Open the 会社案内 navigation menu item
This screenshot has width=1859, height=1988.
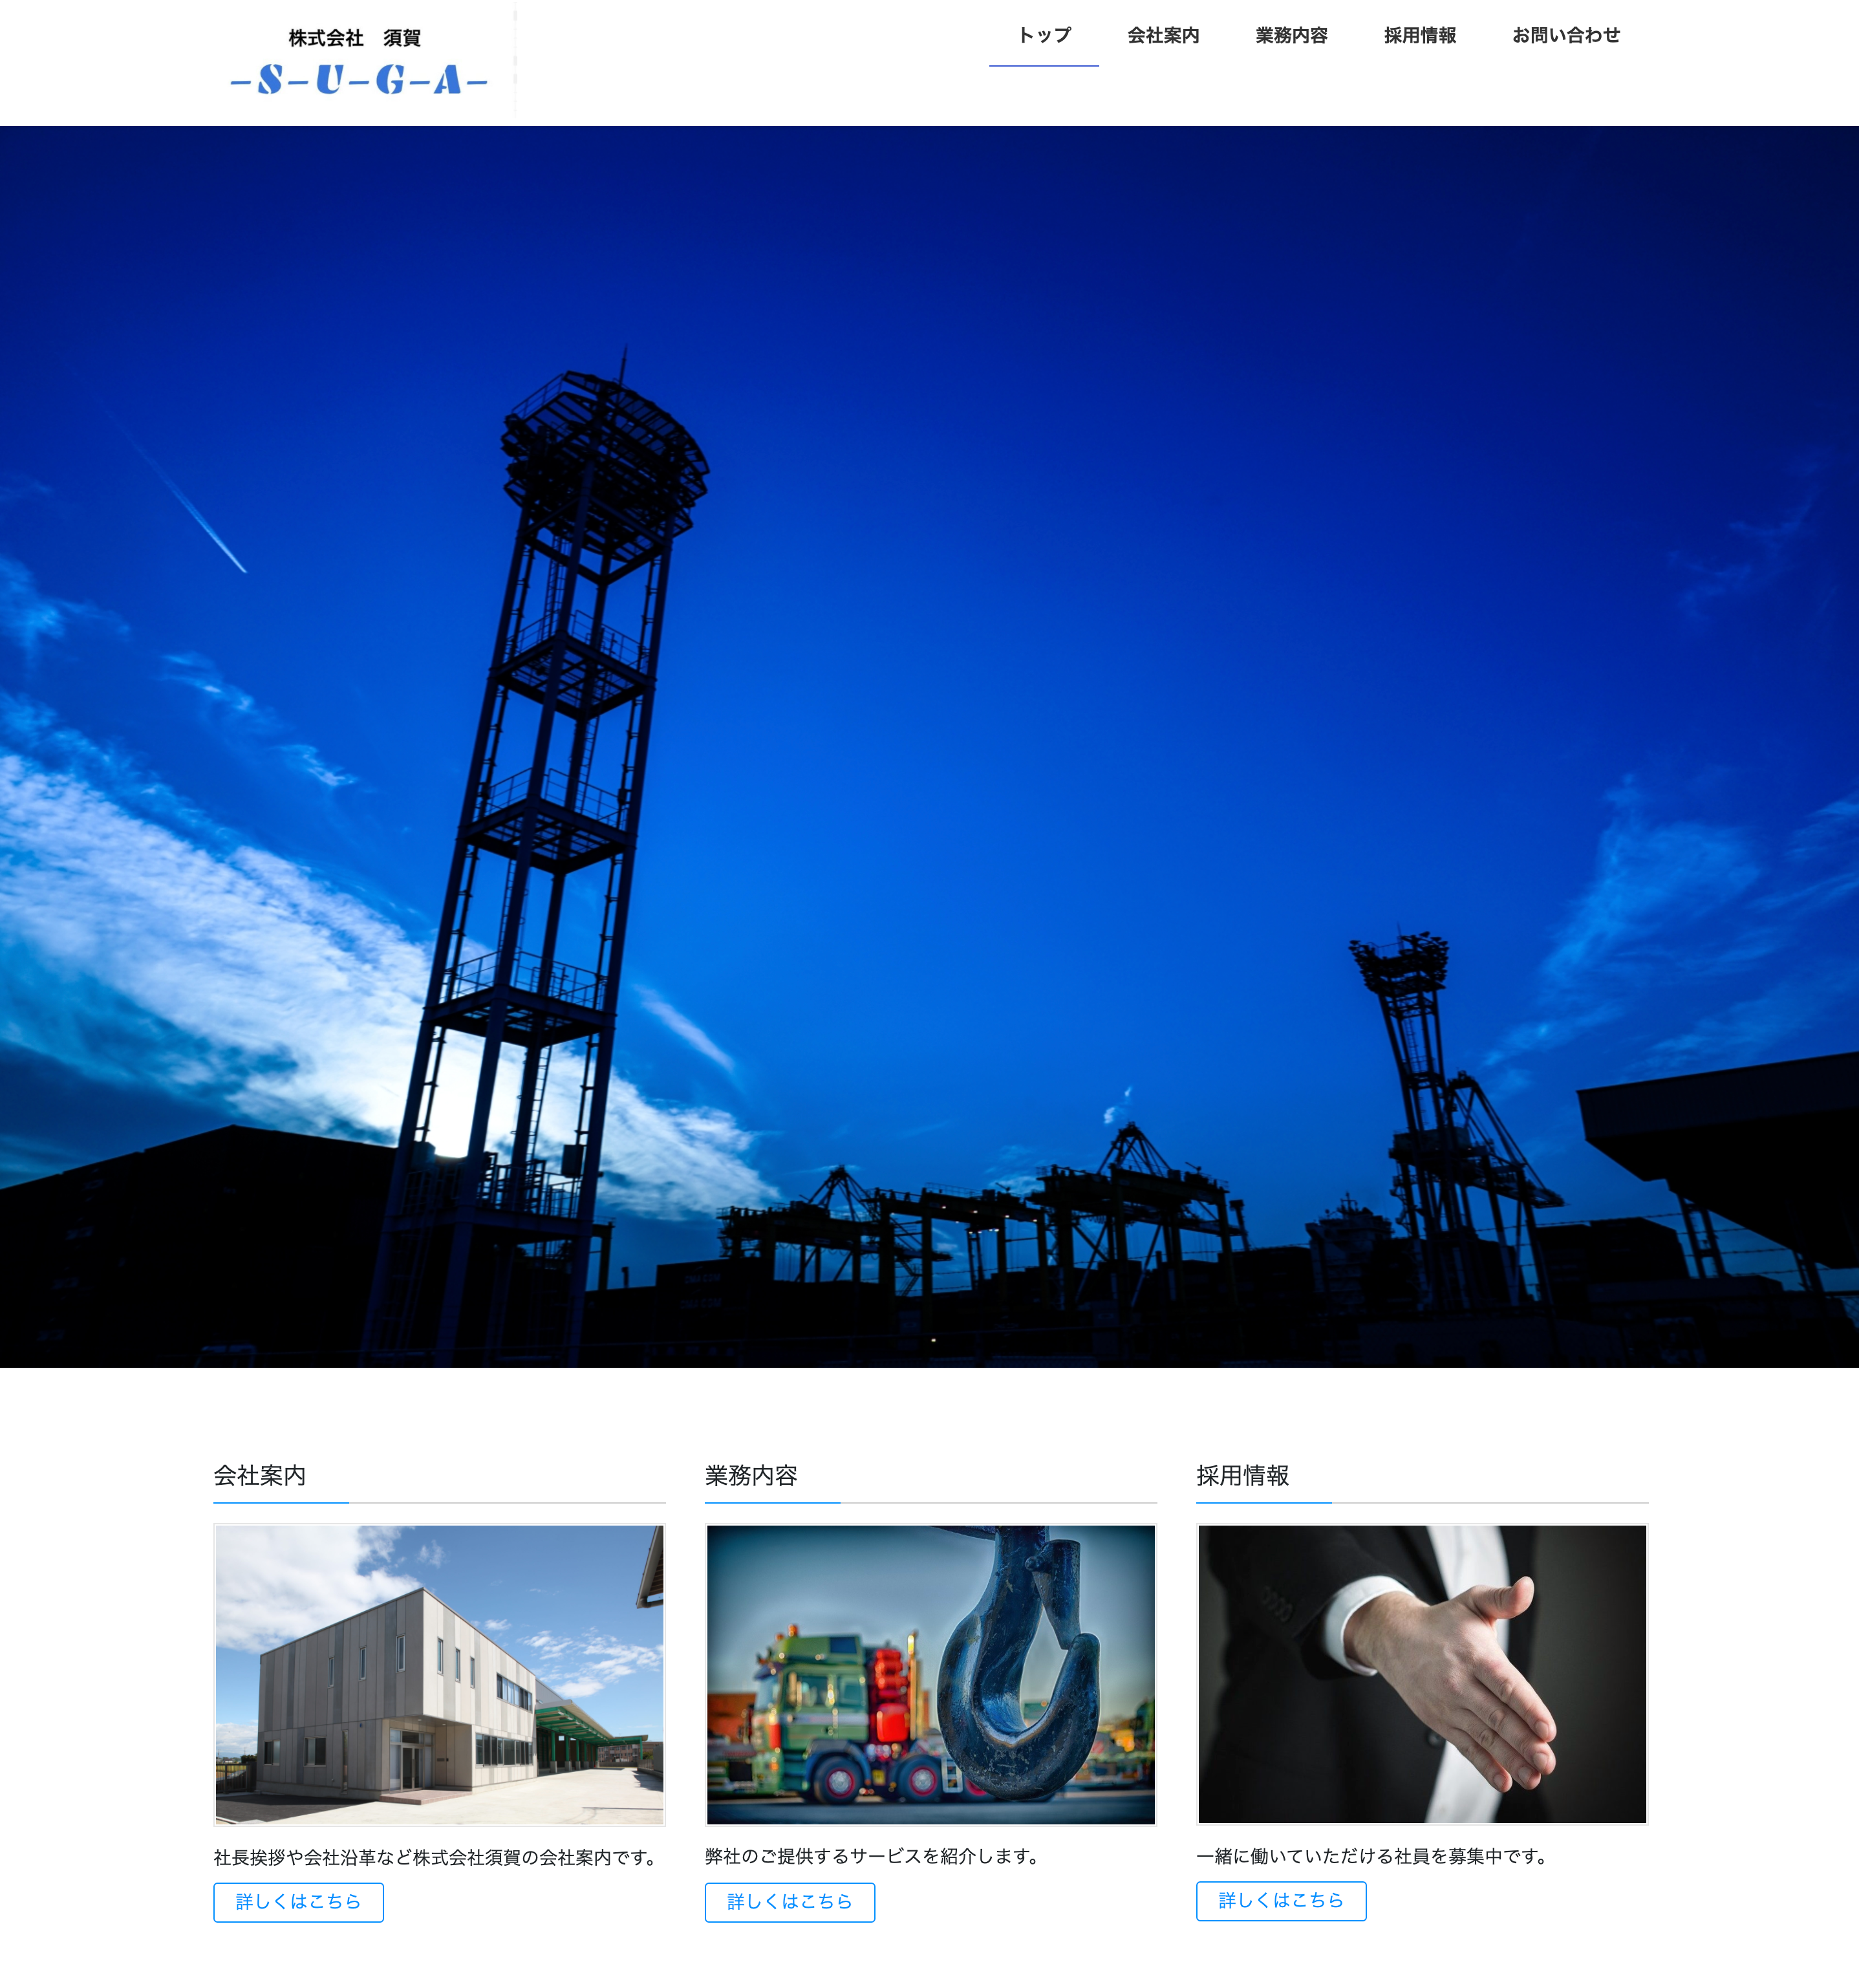point(1163,35)
